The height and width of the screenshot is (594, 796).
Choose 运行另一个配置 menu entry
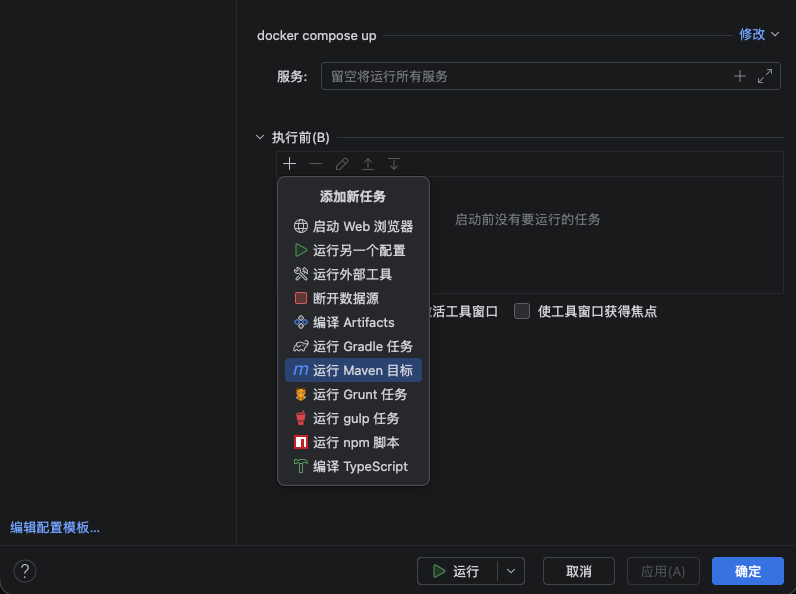(x=353, y=250)
